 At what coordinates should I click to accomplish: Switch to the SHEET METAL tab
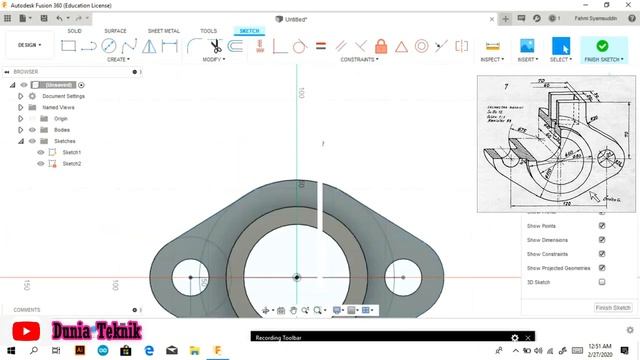point(164,31)
